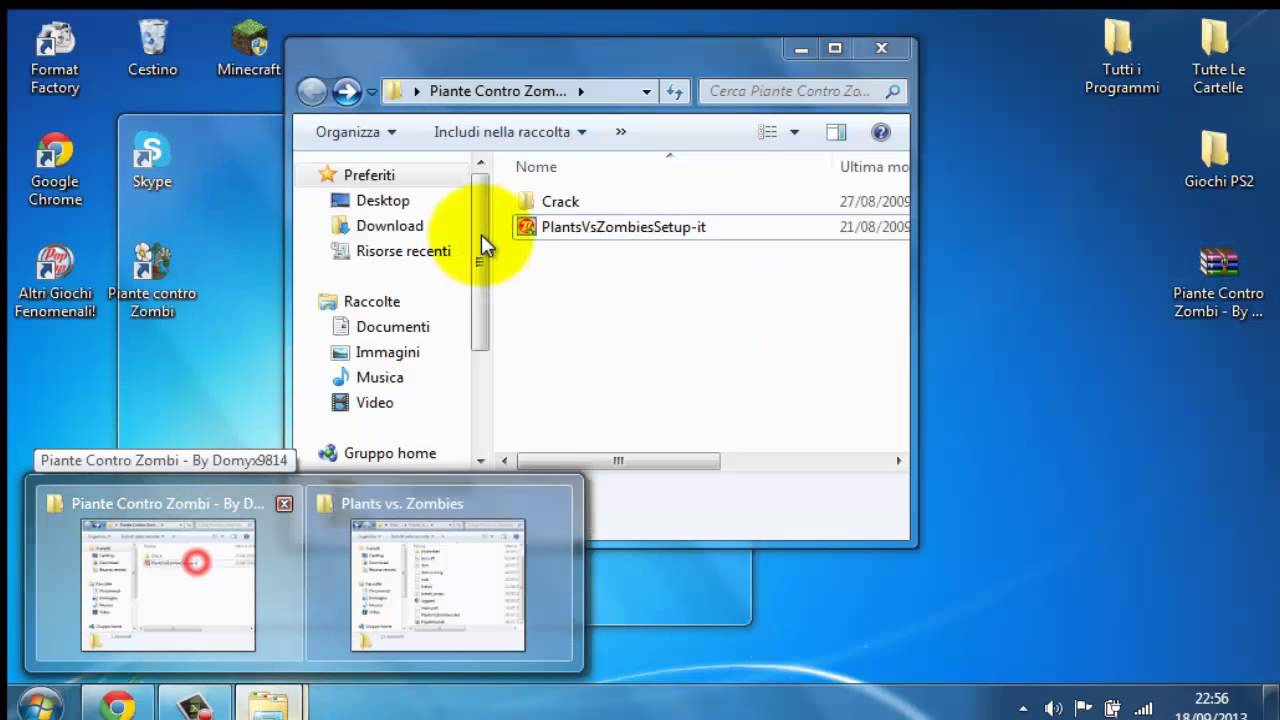Screen dimensions: 1280x720
Task: Open power plug tray icon
Action: click(x=1112, y=708)
